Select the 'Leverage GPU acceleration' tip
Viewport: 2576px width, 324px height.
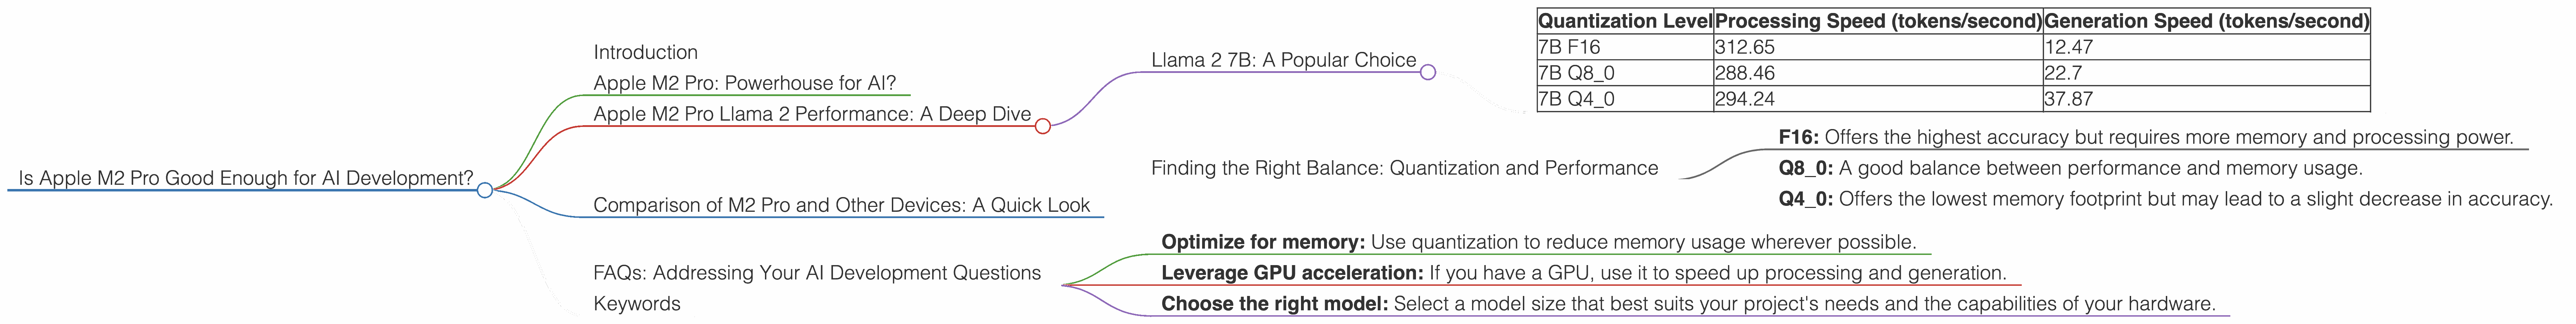coord(1583,273)
